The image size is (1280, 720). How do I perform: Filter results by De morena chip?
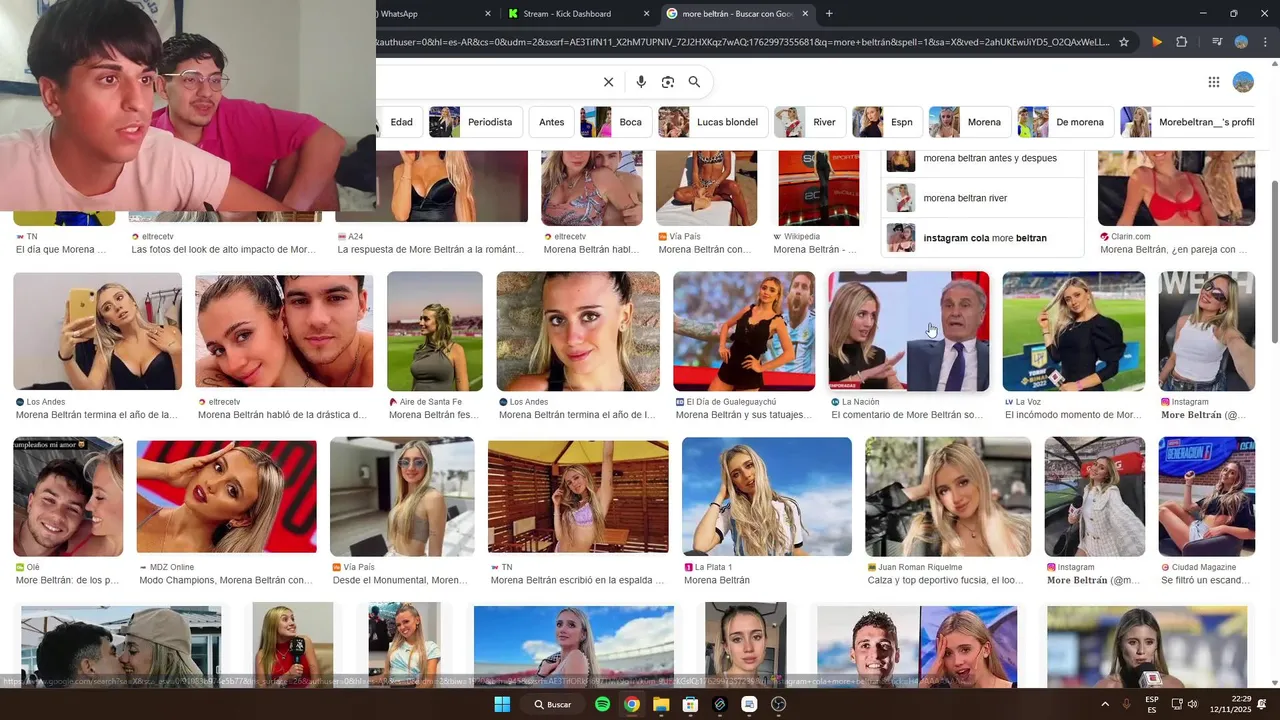[x=1066, y=122]
